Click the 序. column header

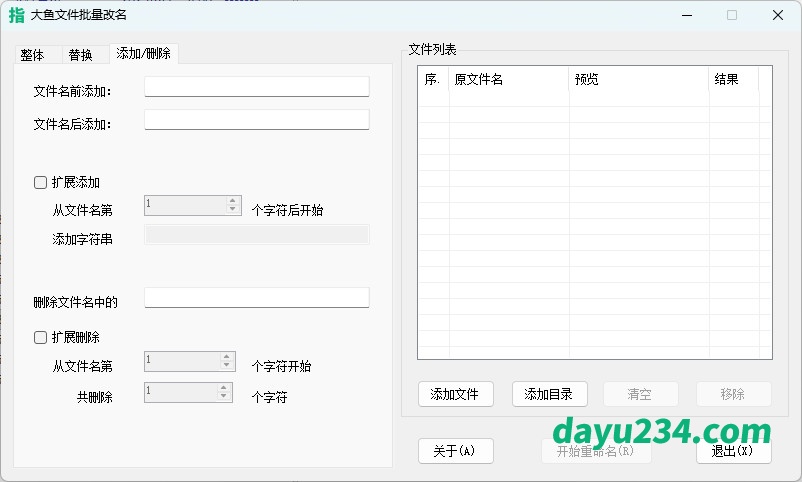coord(432,80)
